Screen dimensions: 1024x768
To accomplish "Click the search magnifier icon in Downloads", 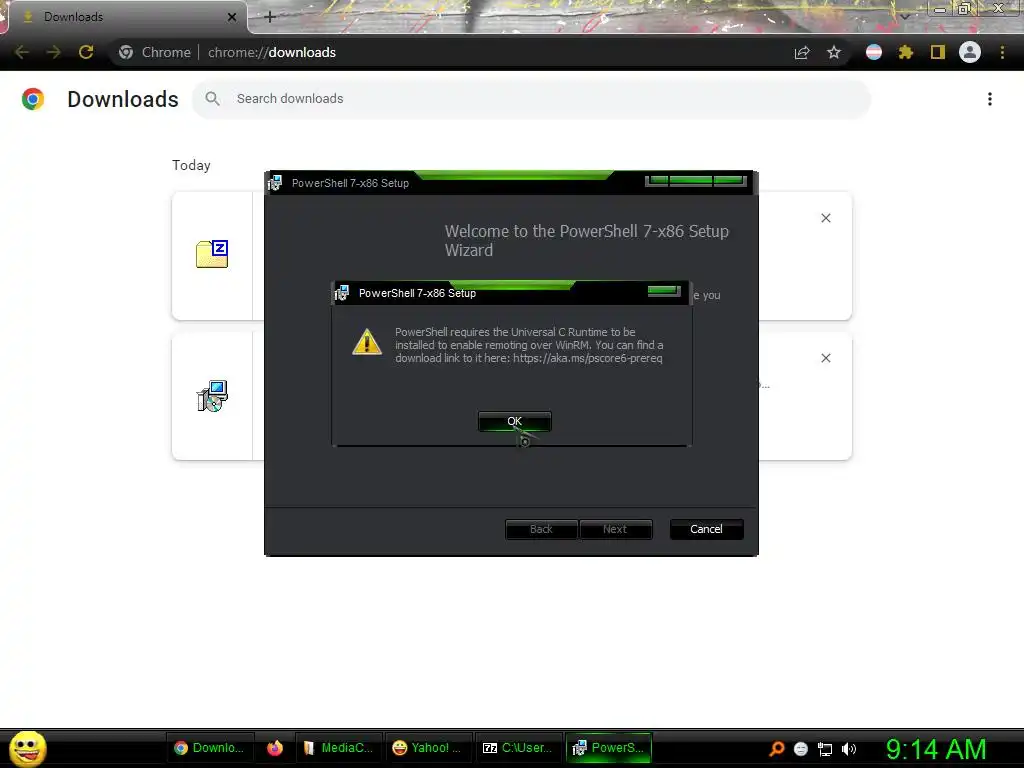I will tap(212, 99).
